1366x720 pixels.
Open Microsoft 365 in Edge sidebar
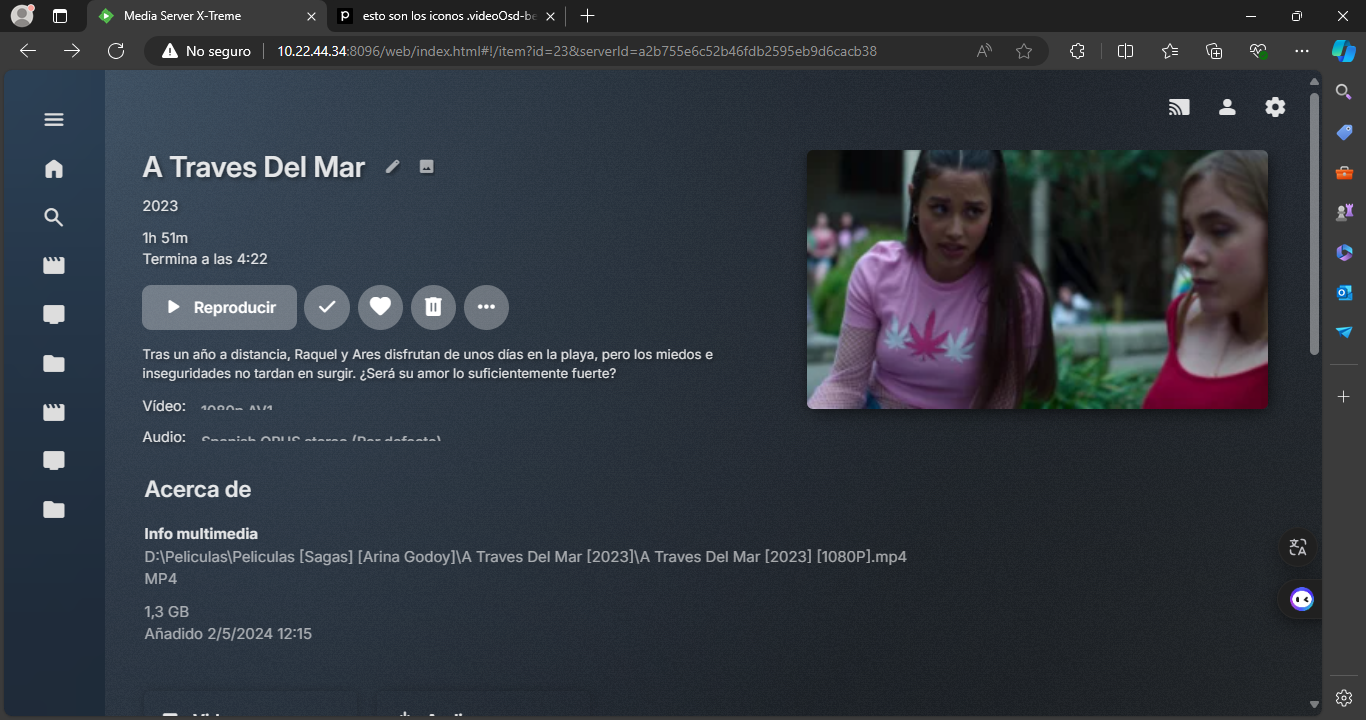tap(1344, 252)
